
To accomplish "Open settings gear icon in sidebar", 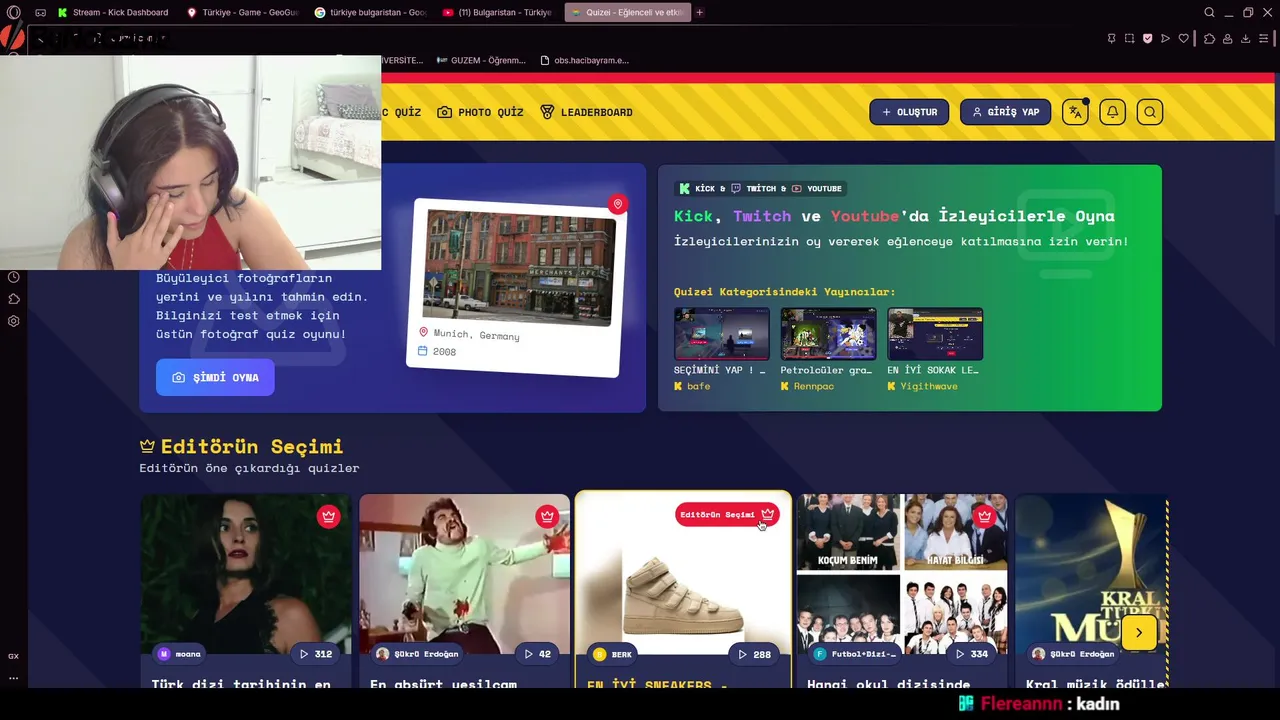I will 14,321.
